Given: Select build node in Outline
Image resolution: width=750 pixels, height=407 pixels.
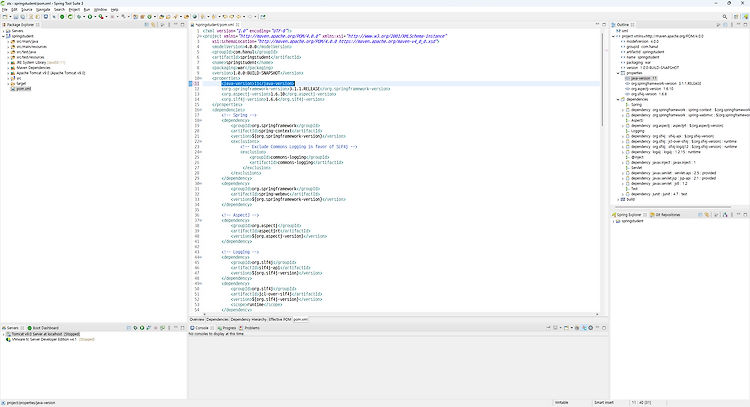Looking at the screenshot, I should coord(628,199).
